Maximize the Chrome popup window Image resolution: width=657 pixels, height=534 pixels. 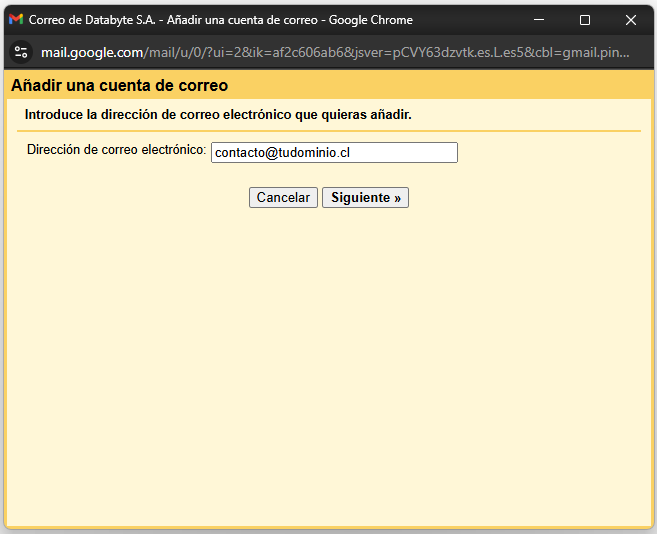pos(585,20)
